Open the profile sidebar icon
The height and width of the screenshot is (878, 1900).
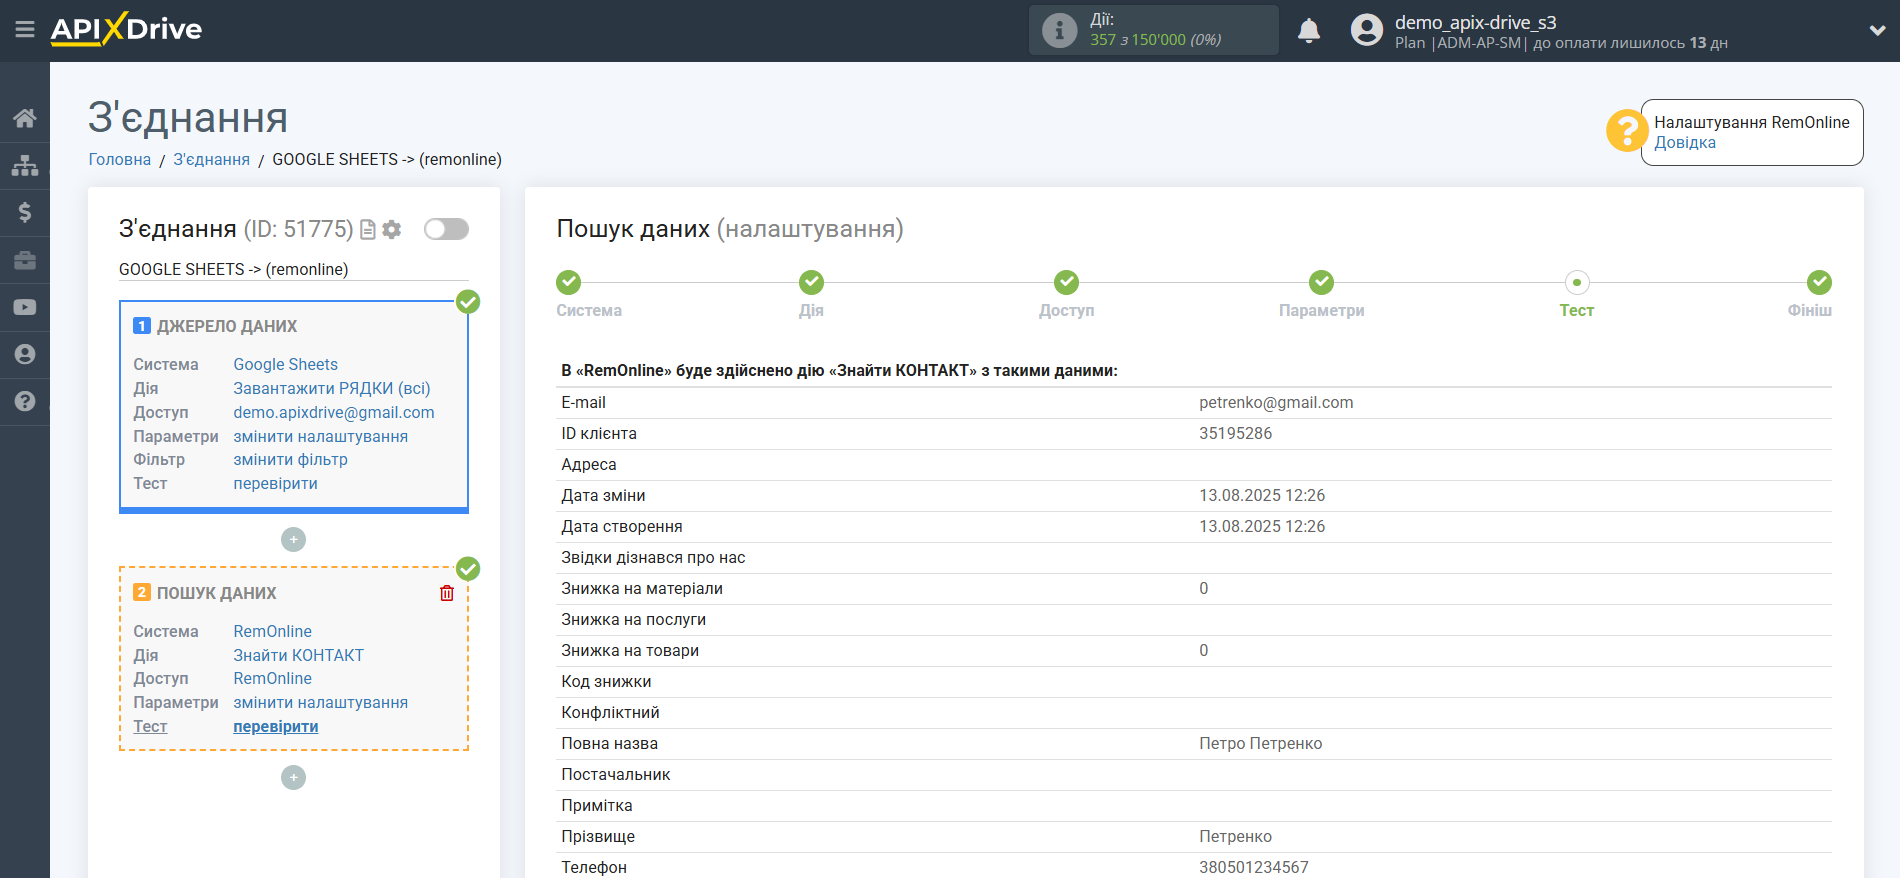25,354
